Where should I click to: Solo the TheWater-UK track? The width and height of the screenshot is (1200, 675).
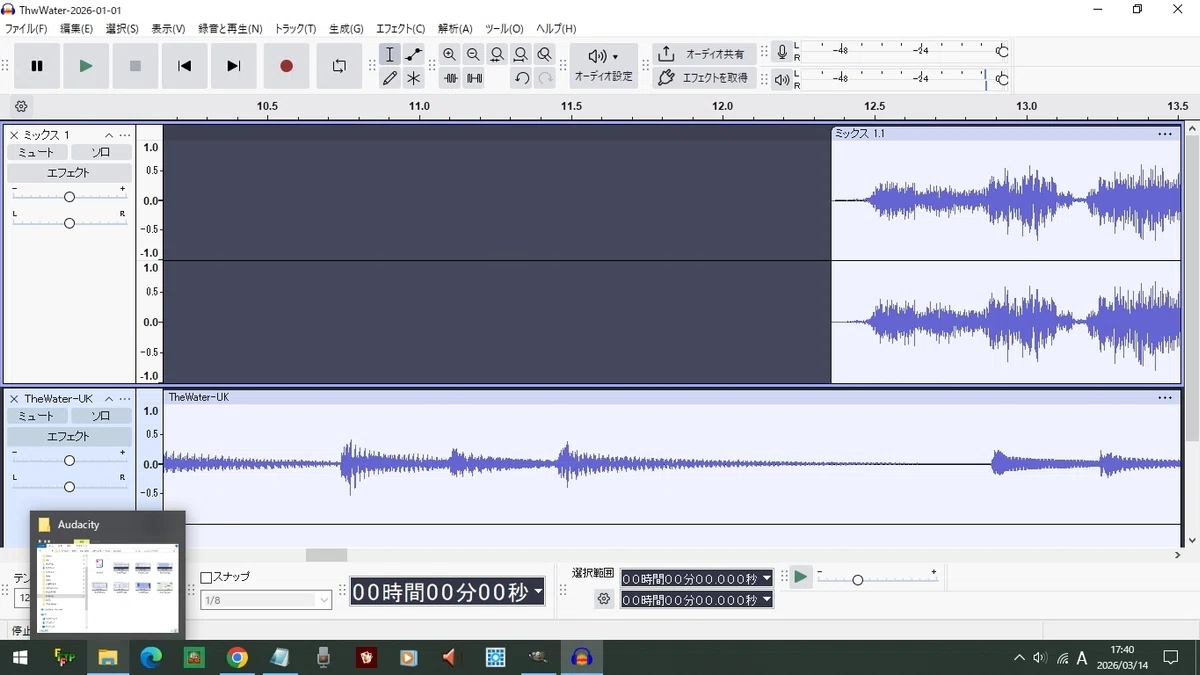coord(101,416)
